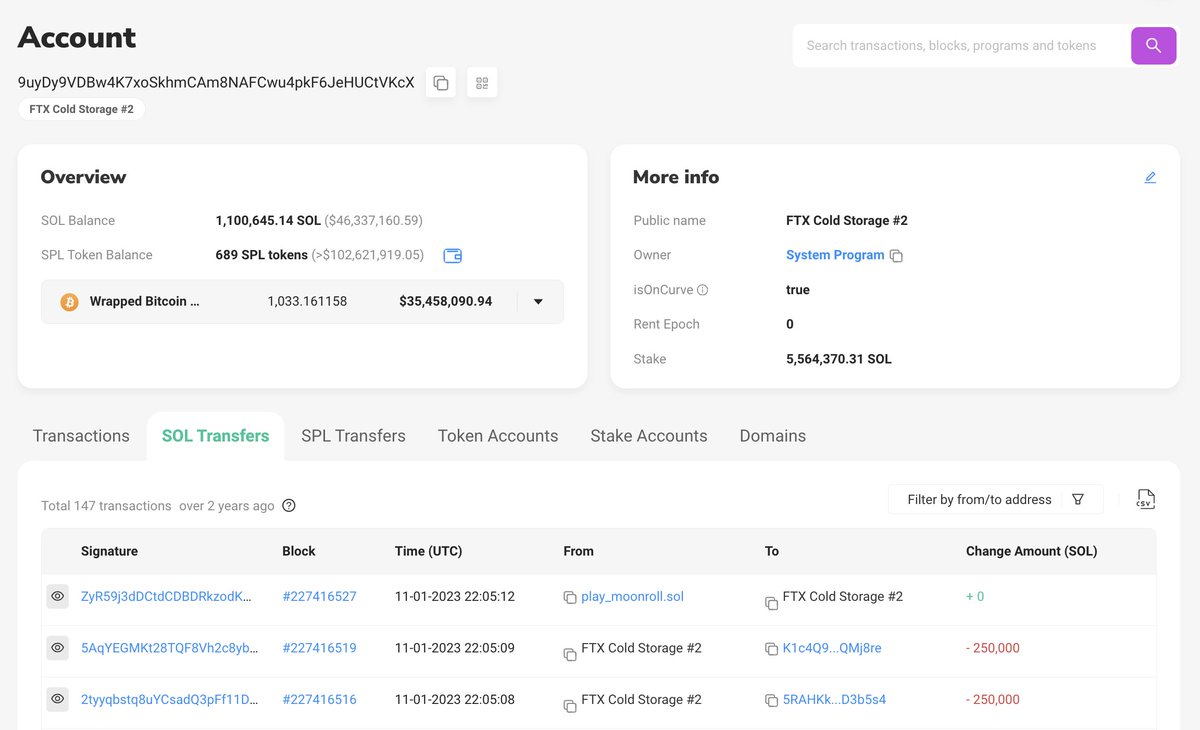Image resolution: width=1200 pixels, height=730 pixels.
Task: Expand the Wrapped Bitcoin token dropdown
Action: coord(538,301)
